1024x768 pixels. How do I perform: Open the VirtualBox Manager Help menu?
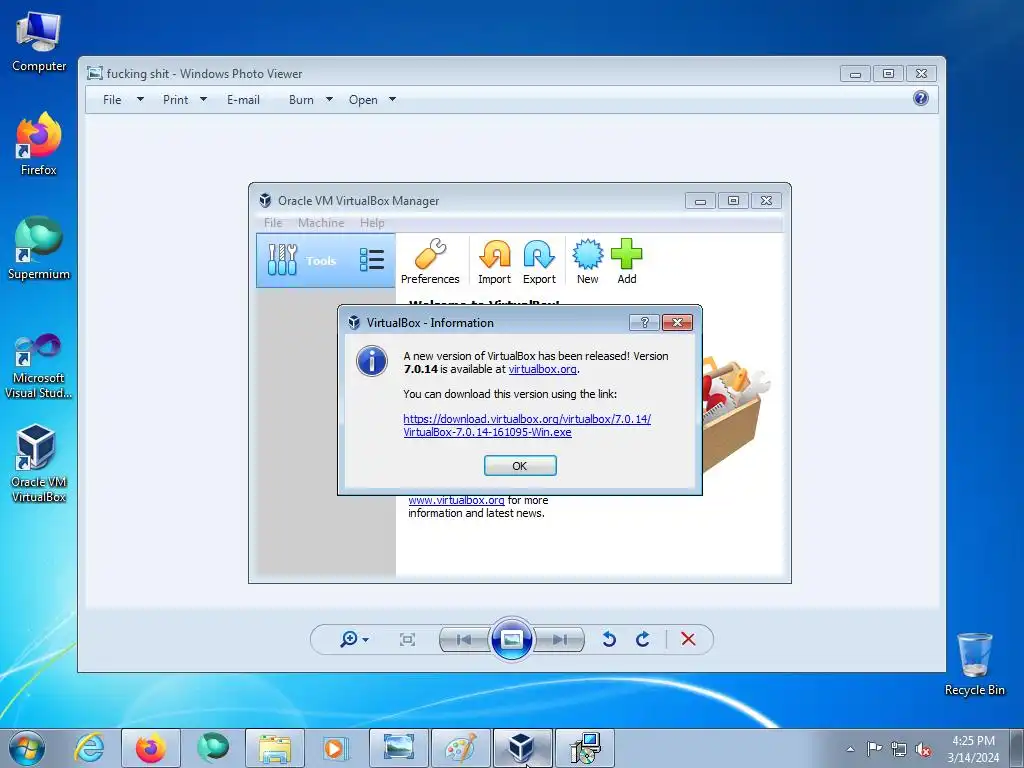click(x=372, y=223)
